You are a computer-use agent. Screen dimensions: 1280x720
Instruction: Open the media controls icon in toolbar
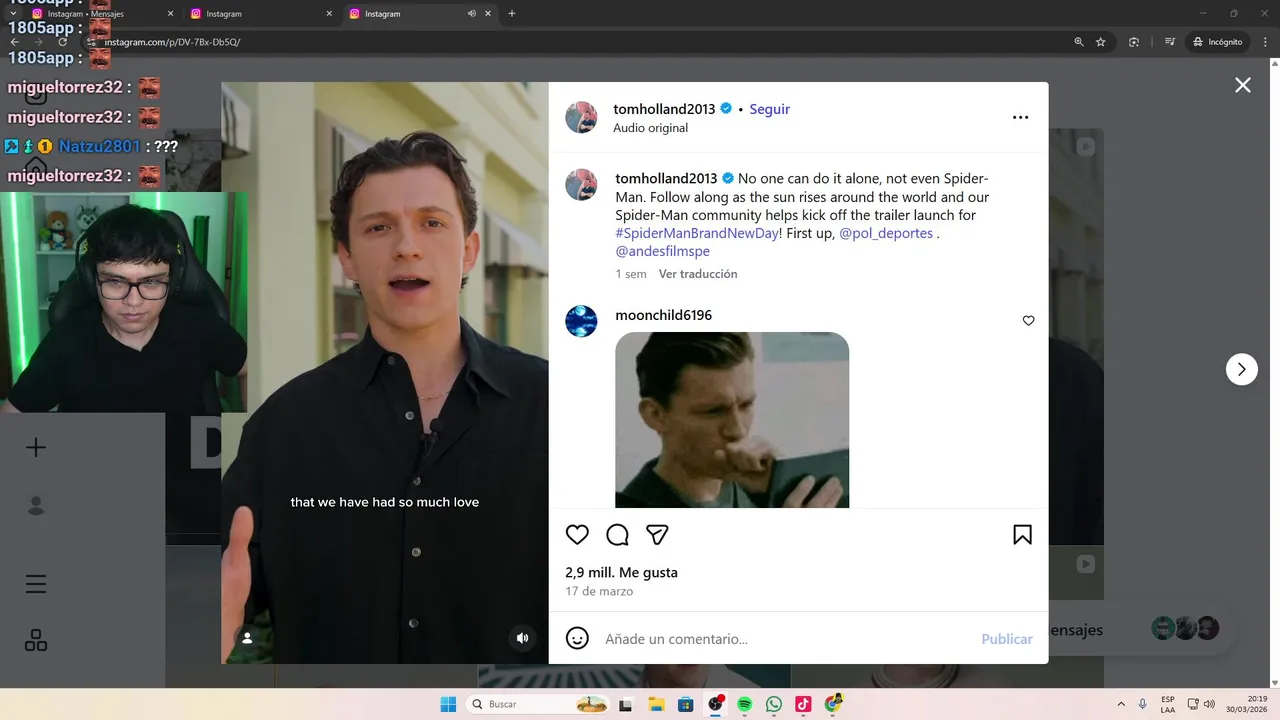[1170, 42]
